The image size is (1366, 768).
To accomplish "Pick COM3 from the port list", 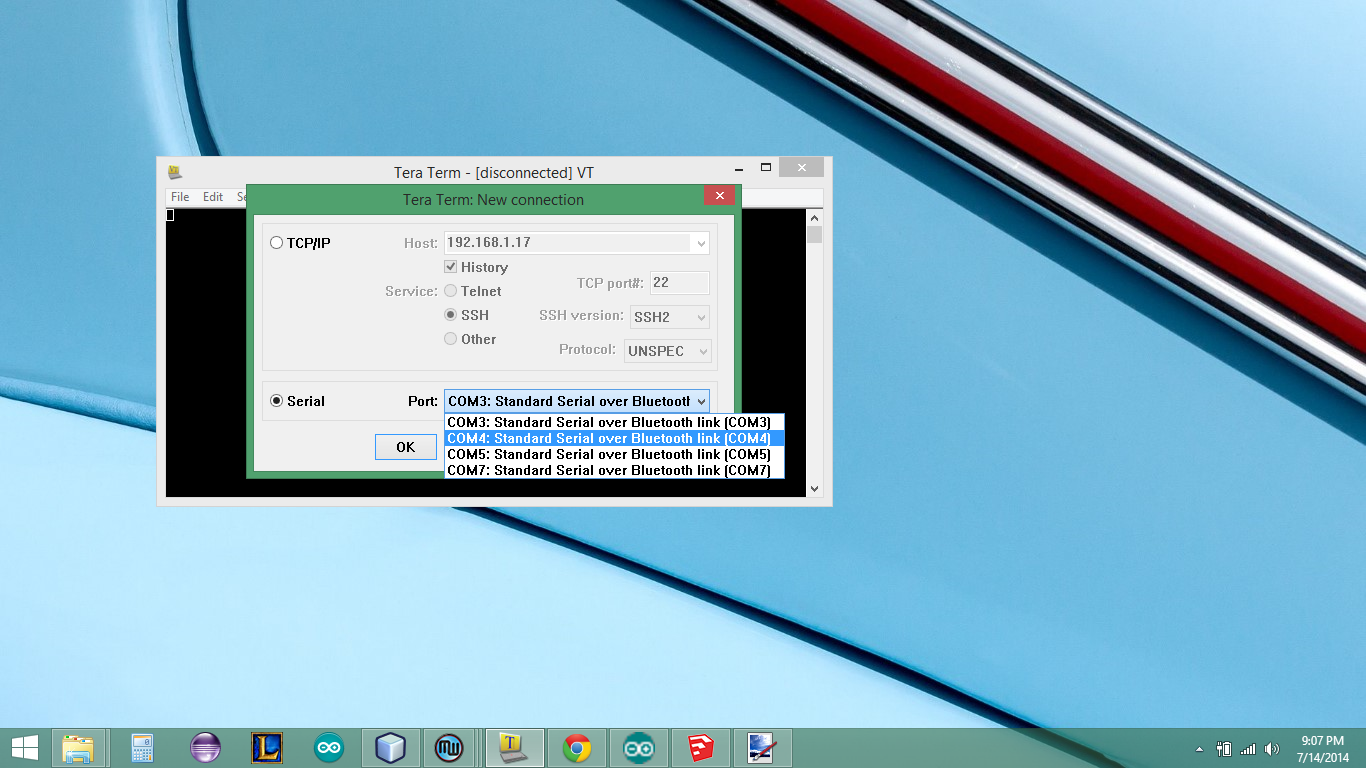I will 614,422.
